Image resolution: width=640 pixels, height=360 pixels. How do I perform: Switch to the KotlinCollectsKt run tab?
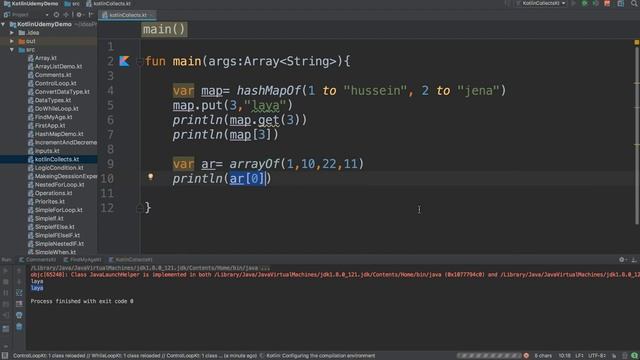[131, 260]
